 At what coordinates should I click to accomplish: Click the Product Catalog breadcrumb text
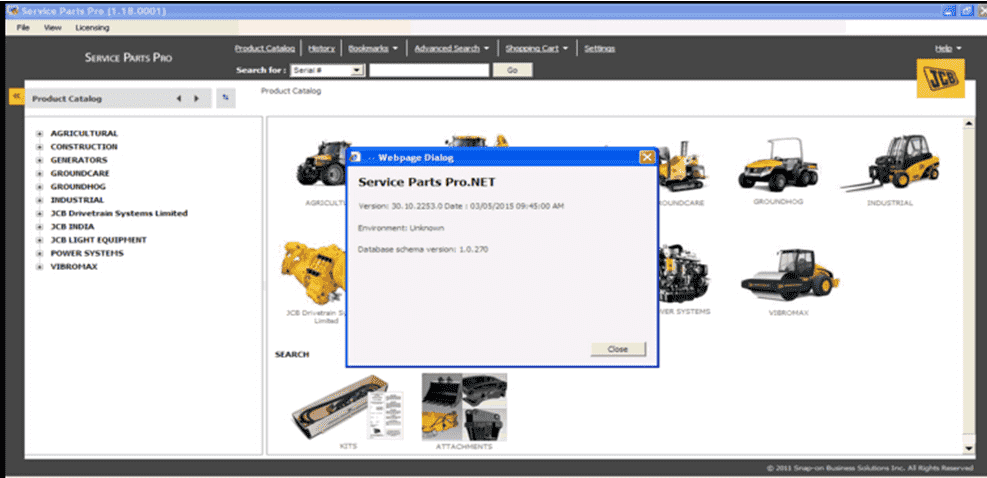coord(291,91)
